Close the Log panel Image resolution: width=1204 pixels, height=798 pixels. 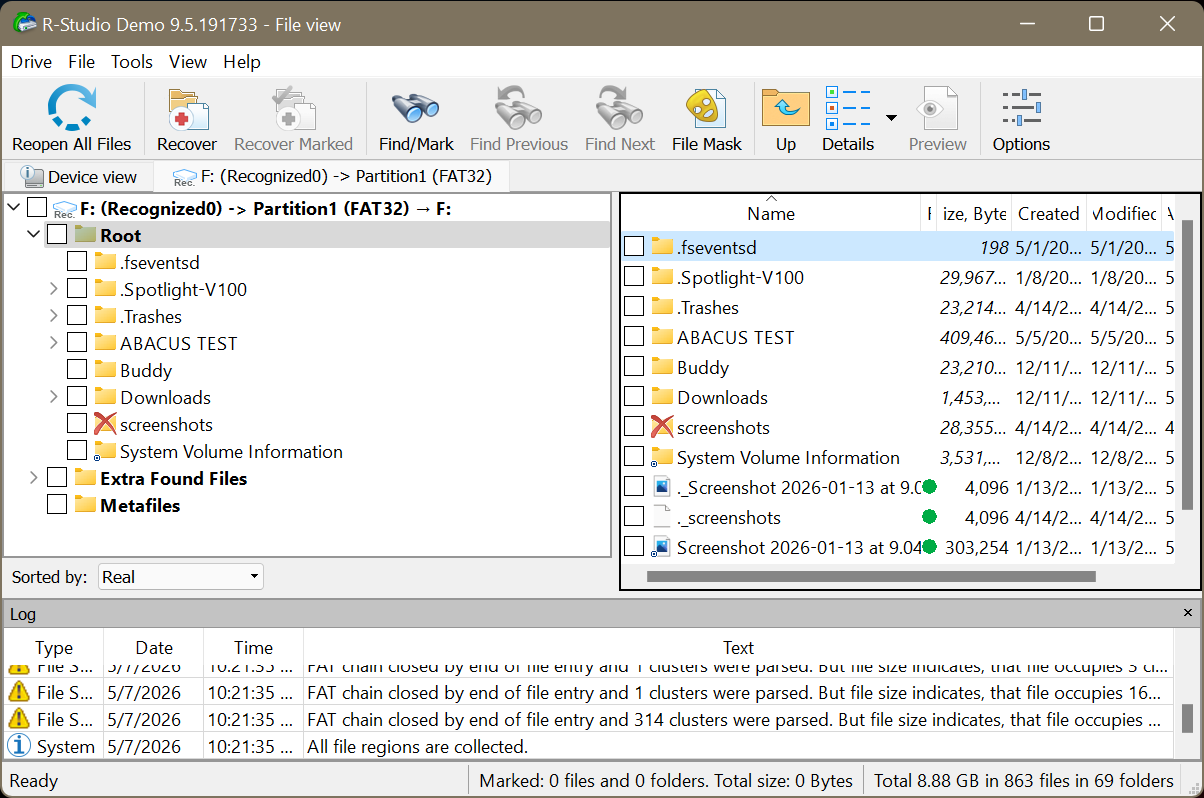tap(1188, 613)
